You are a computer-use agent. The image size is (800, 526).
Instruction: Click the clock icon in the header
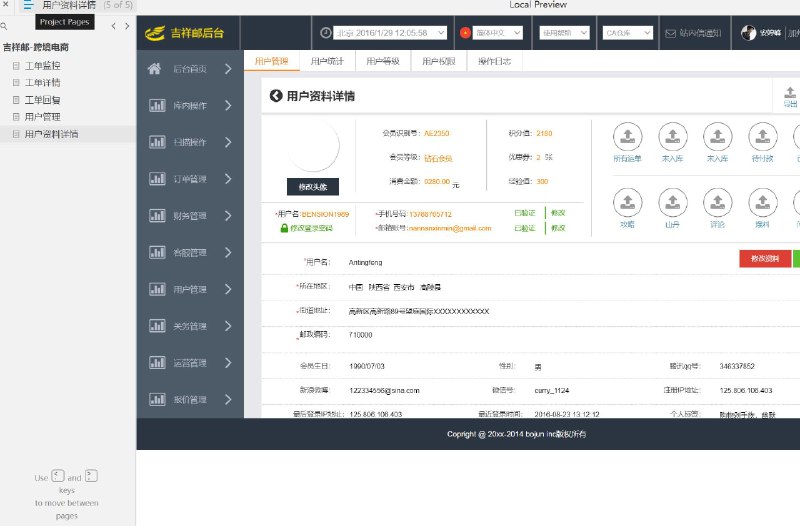(x=326, y=33)
